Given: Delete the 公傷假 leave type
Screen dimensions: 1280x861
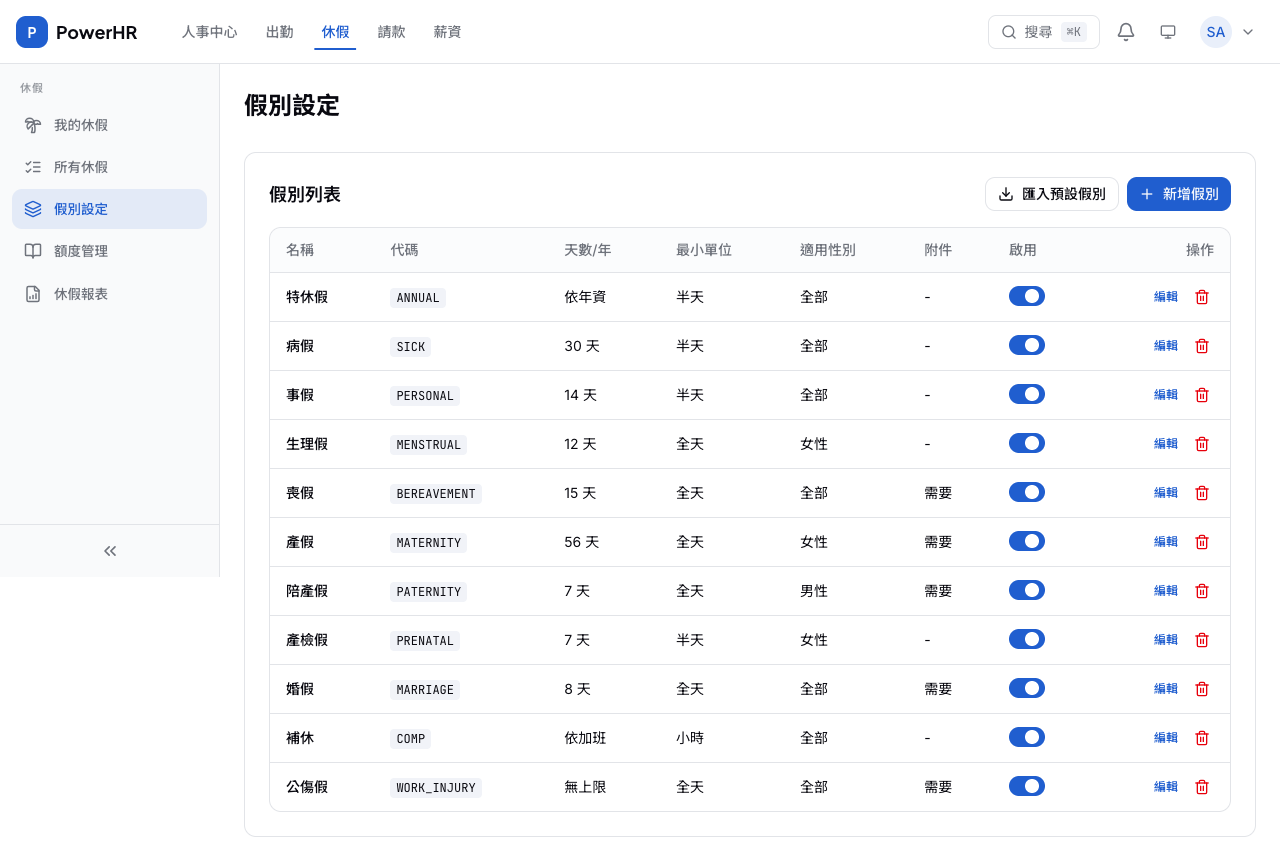Looking at the screenshot, I should point(1201,786).
